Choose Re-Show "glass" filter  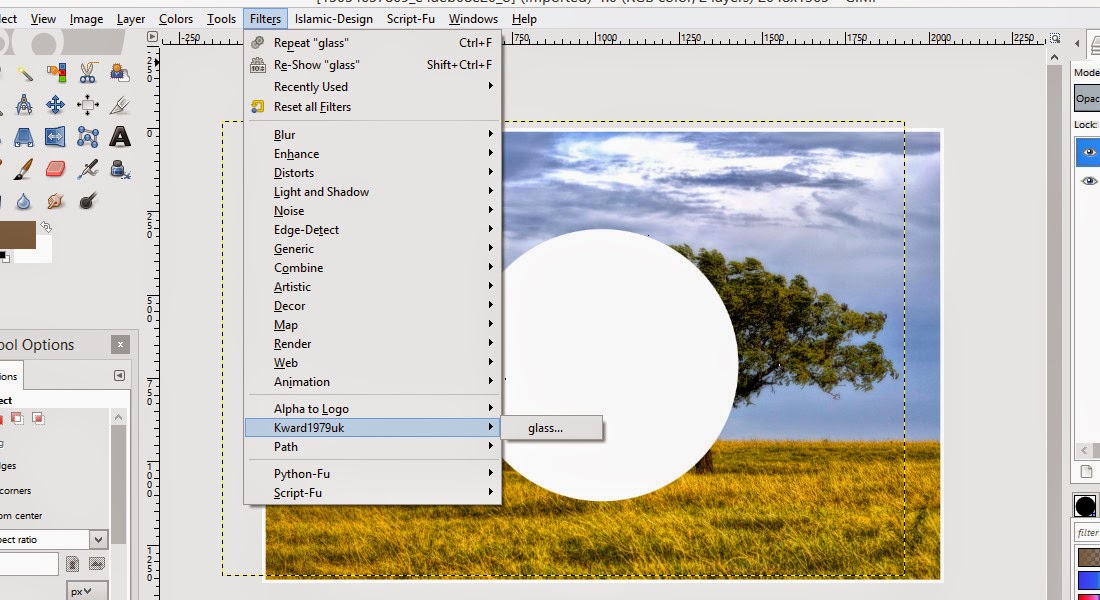click(x=373, y=65)
